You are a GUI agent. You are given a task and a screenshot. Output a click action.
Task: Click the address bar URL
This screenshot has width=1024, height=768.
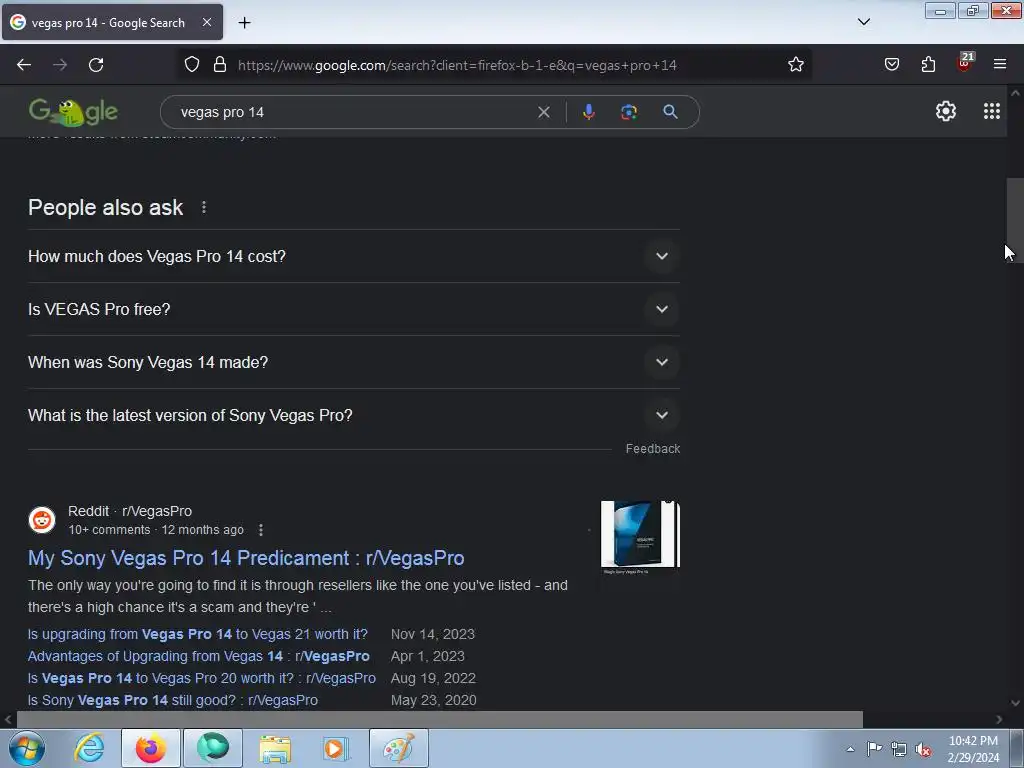point(457,65)
